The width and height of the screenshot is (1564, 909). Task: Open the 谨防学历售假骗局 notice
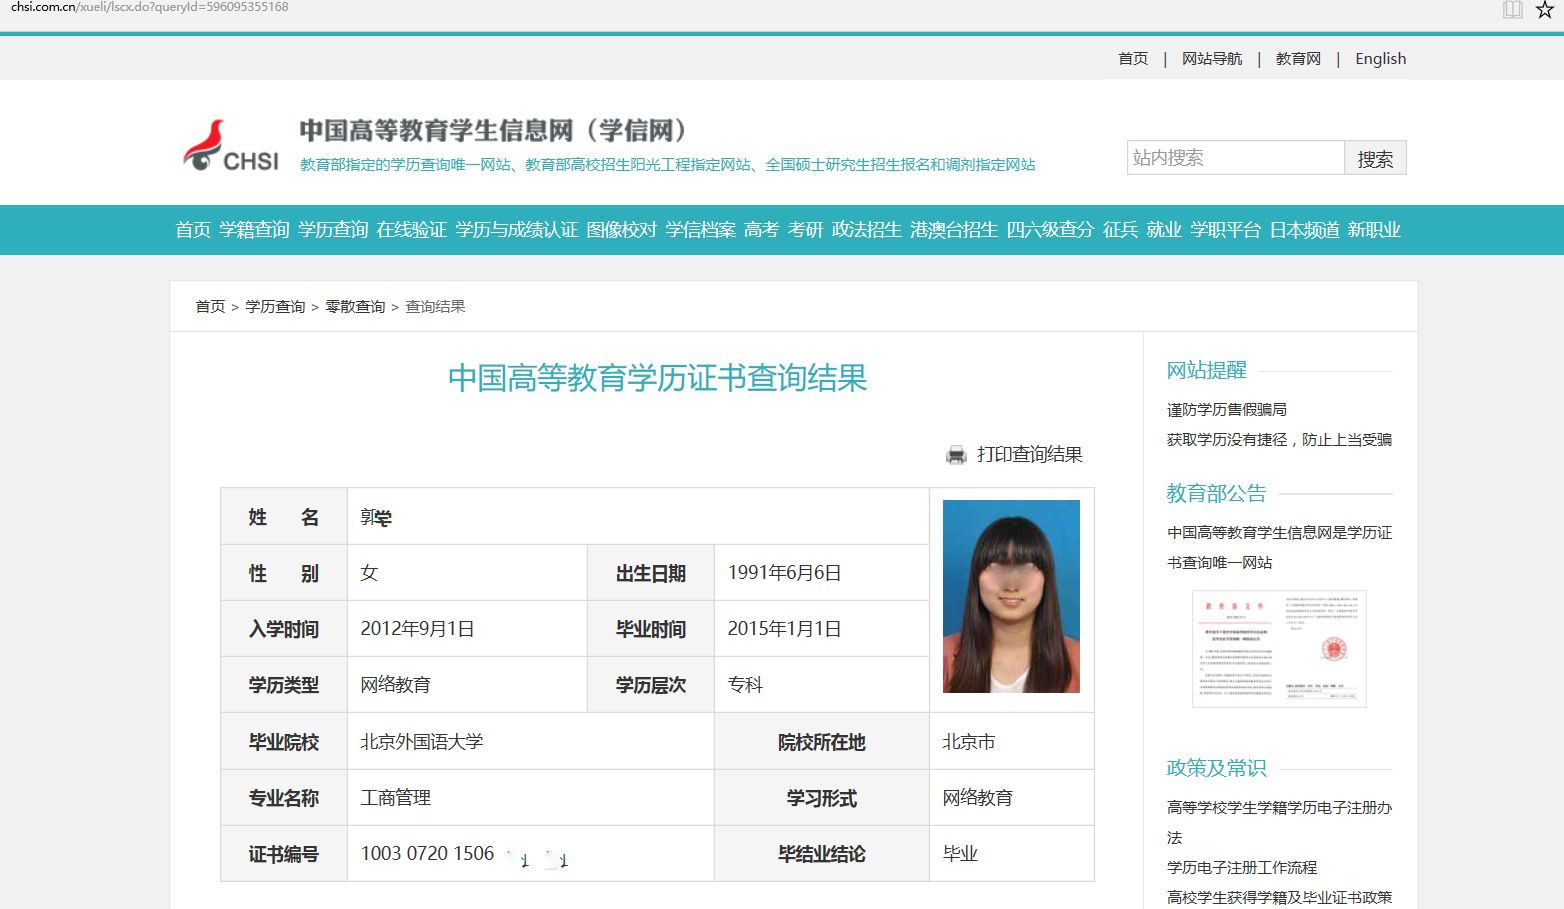[1227, 409]
